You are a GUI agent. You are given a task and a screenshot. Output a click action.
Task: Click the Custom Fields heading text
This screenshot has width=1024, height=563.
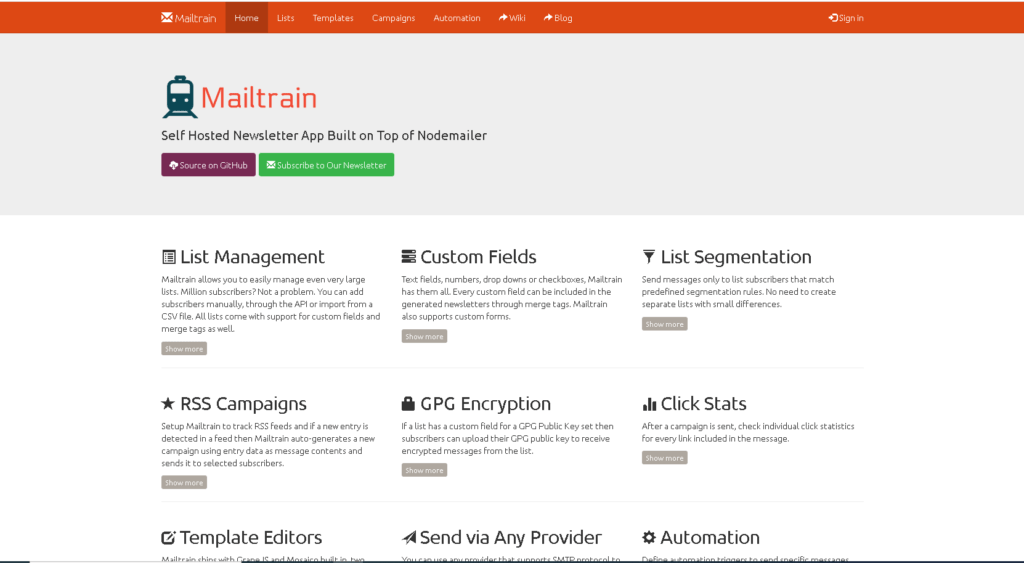tap(478, 257)
